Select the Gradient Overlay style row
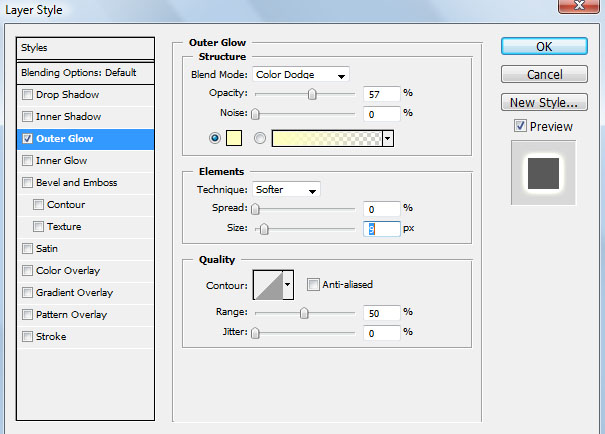 click(85, 293)
